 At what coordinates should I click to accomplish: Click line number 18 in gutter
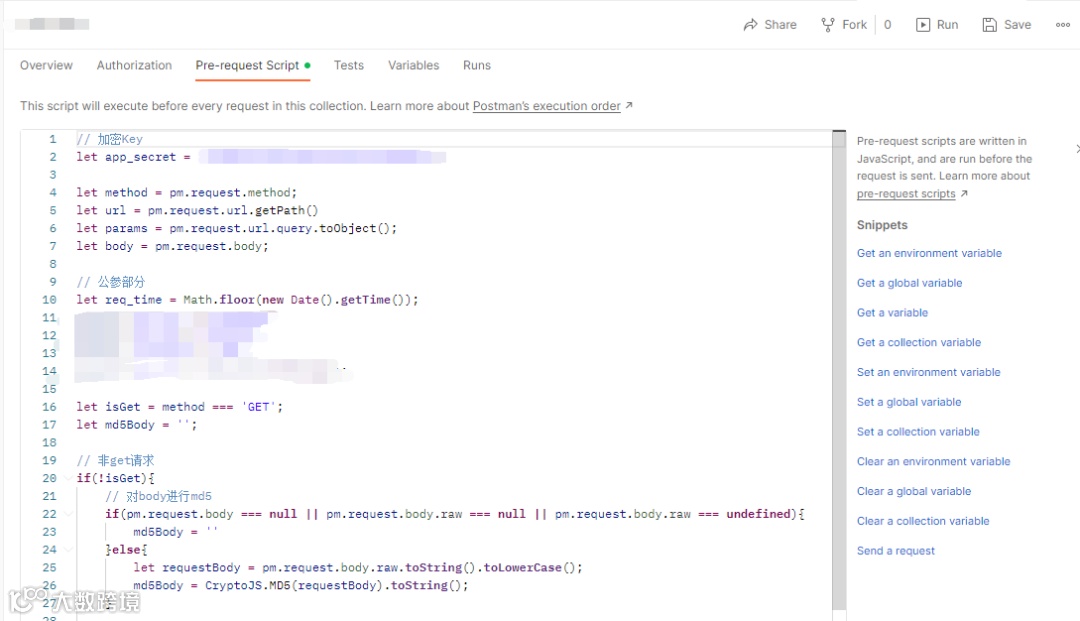[49, 443]
